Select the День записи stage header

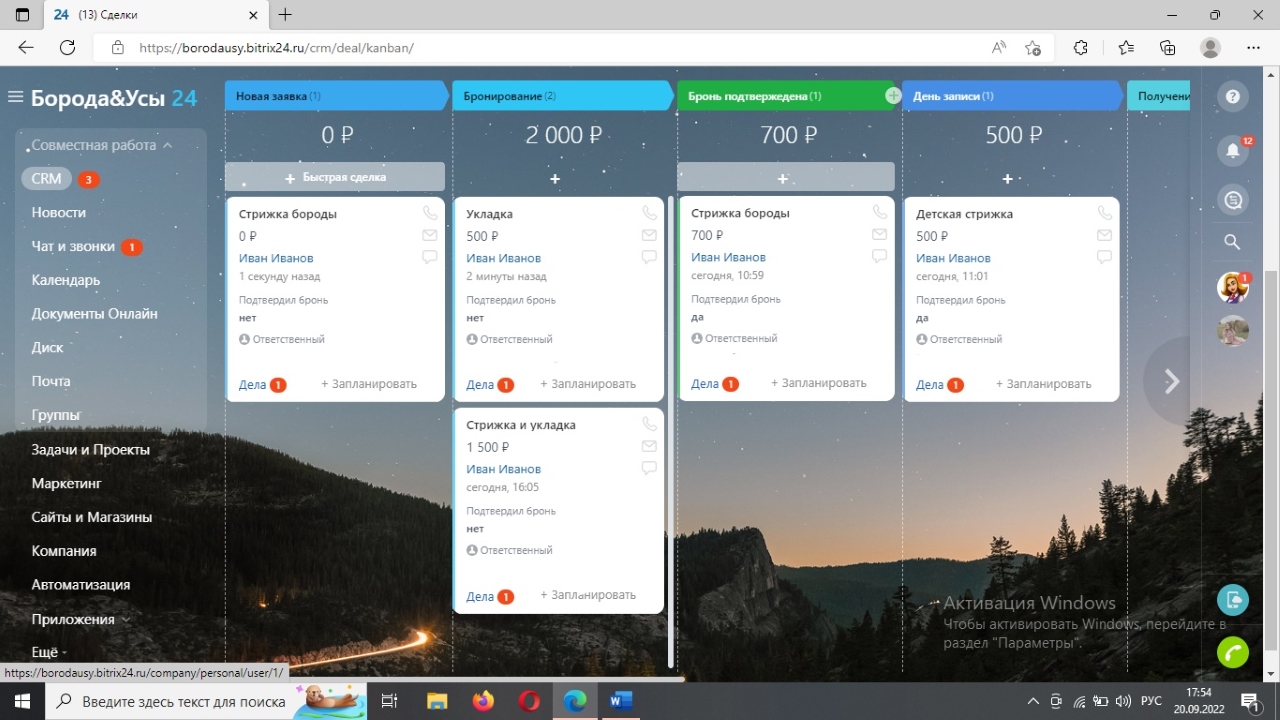pyautogui.click(x=1012, y=96)
